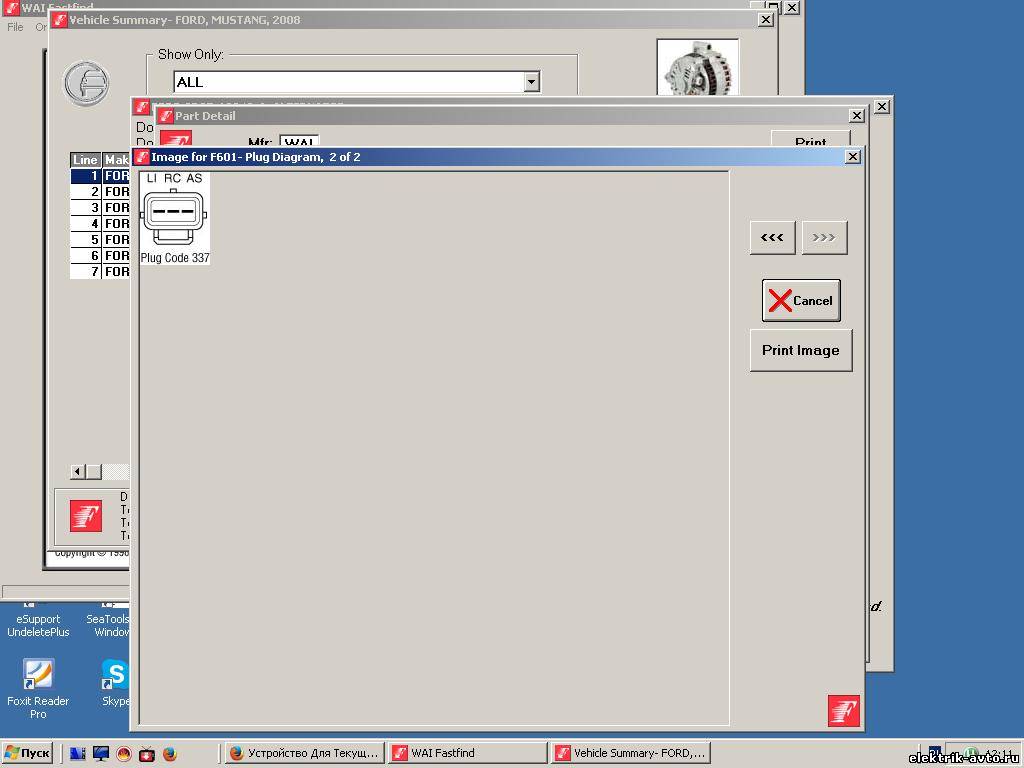Screen dimensions: 1024x768
Task: Click the Plug Code 337 diagram thumbnail
Action: pos(174,218)
